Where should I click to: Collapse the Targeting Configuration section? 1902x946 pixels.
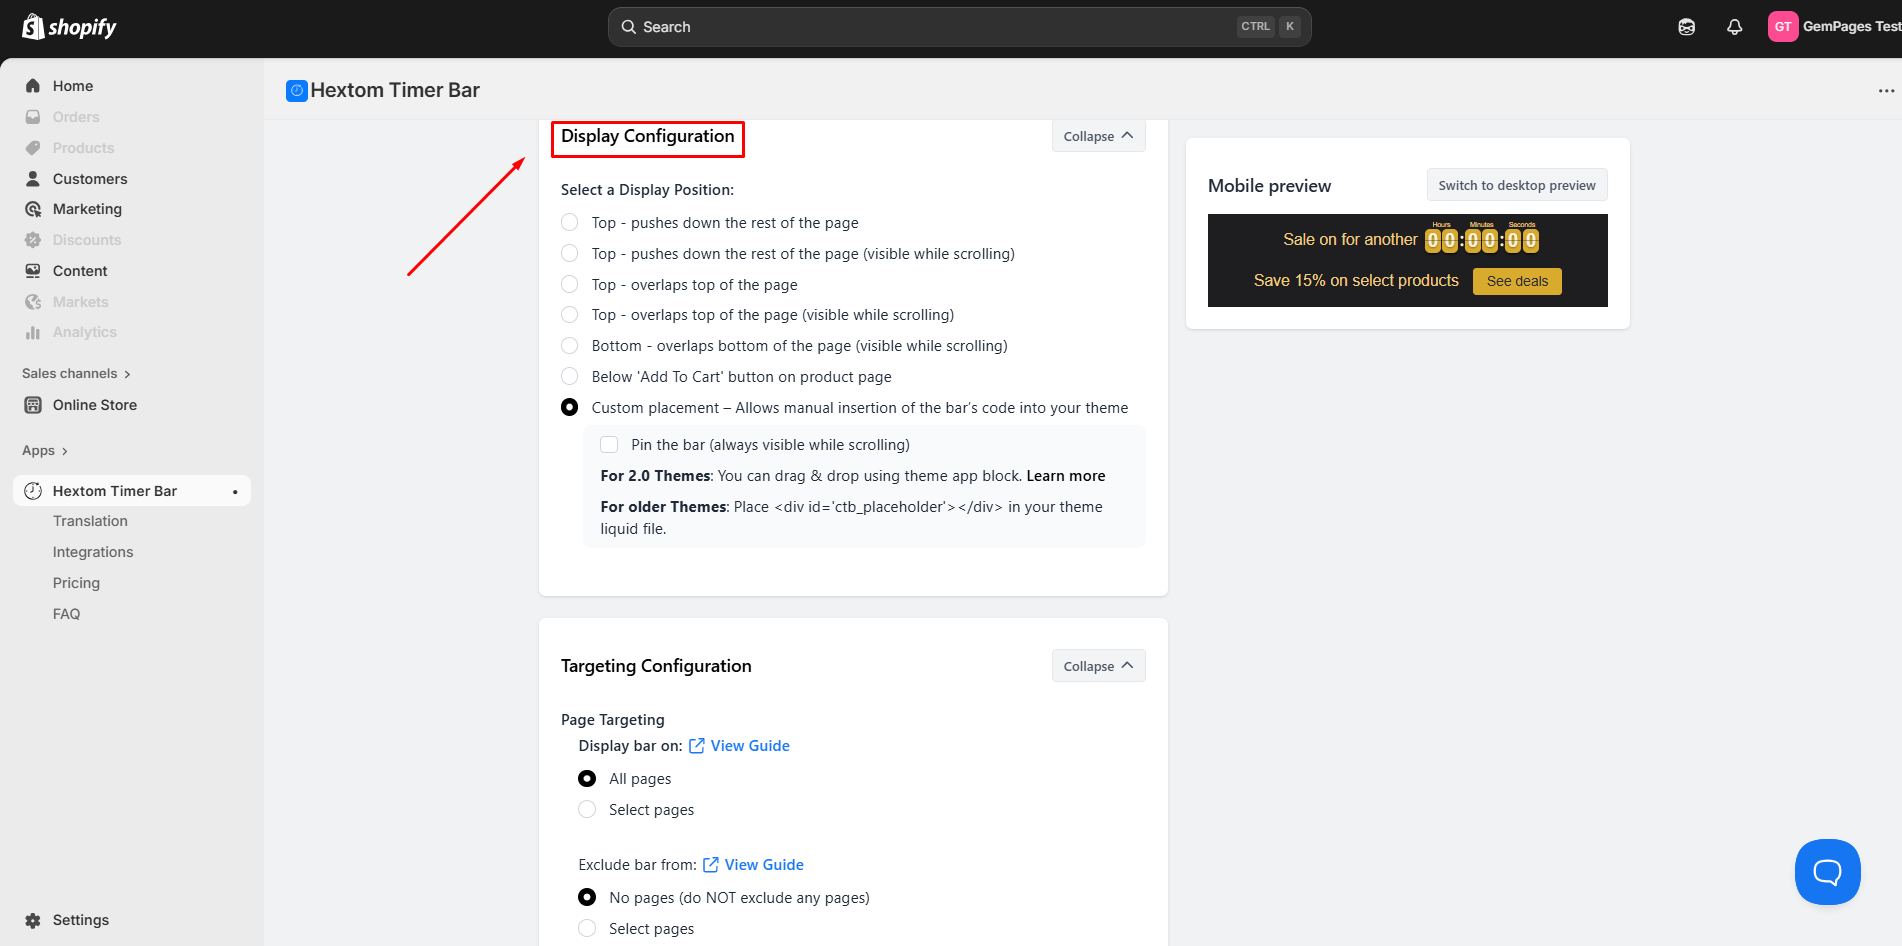point(1098,666)
